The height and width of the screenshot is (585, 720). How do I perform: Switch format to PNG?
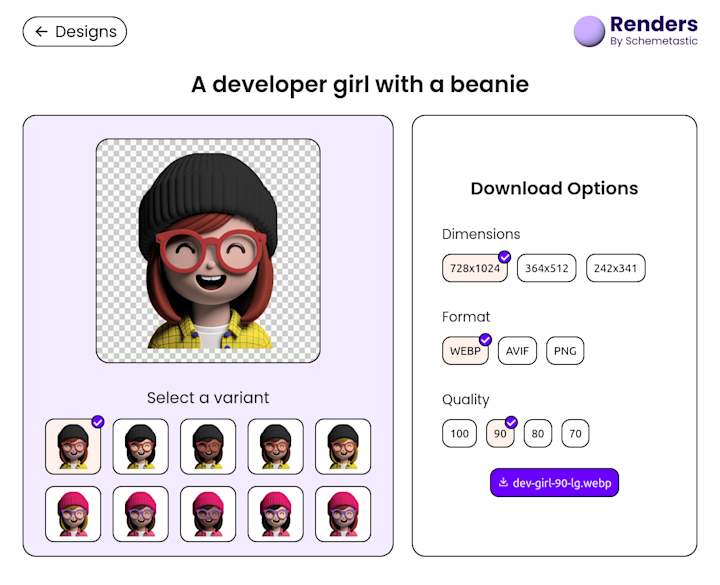565,351
